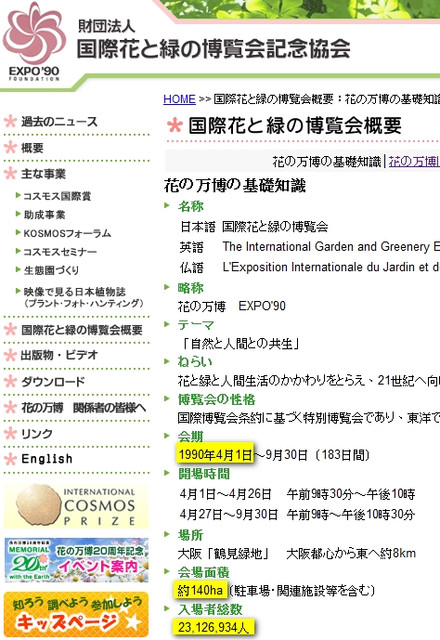Click the foundation title 国際花と緑の博覧会記念協会
The image size is (440, 640).
click(213, 49)
